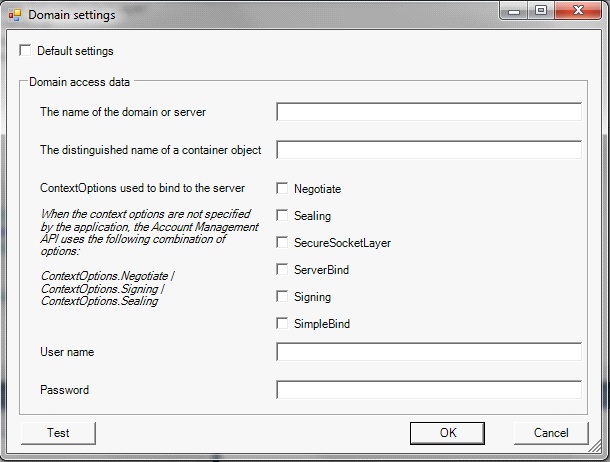Click the 'The name of the domain or server' label
The height and width of the screenshot is (462, 610).
pyautogui.click(x=123, y=112)
